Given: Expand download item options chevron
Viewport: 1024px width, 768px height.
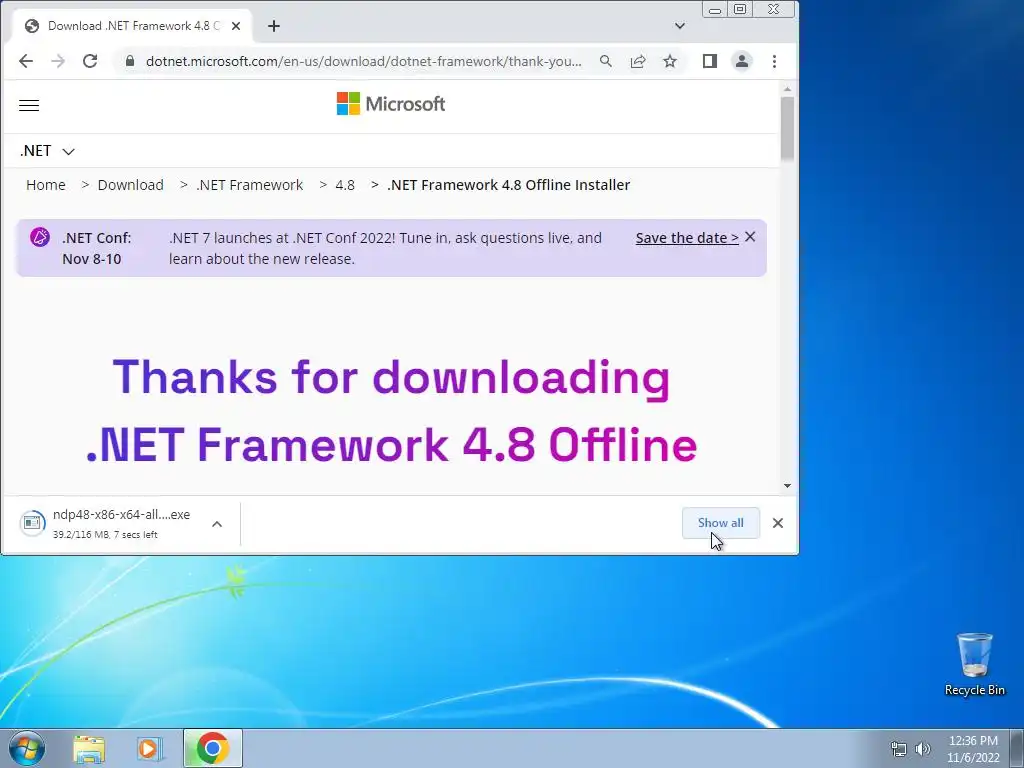Looking at the screenshot, I should [217, 524].
